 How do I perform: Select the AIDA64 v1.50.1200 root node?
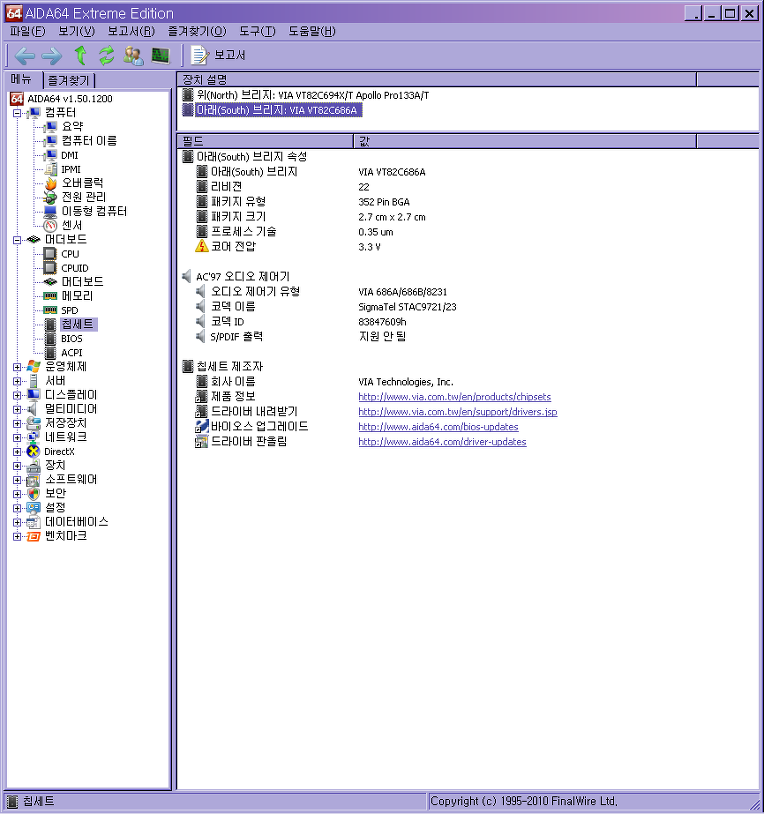70,99
